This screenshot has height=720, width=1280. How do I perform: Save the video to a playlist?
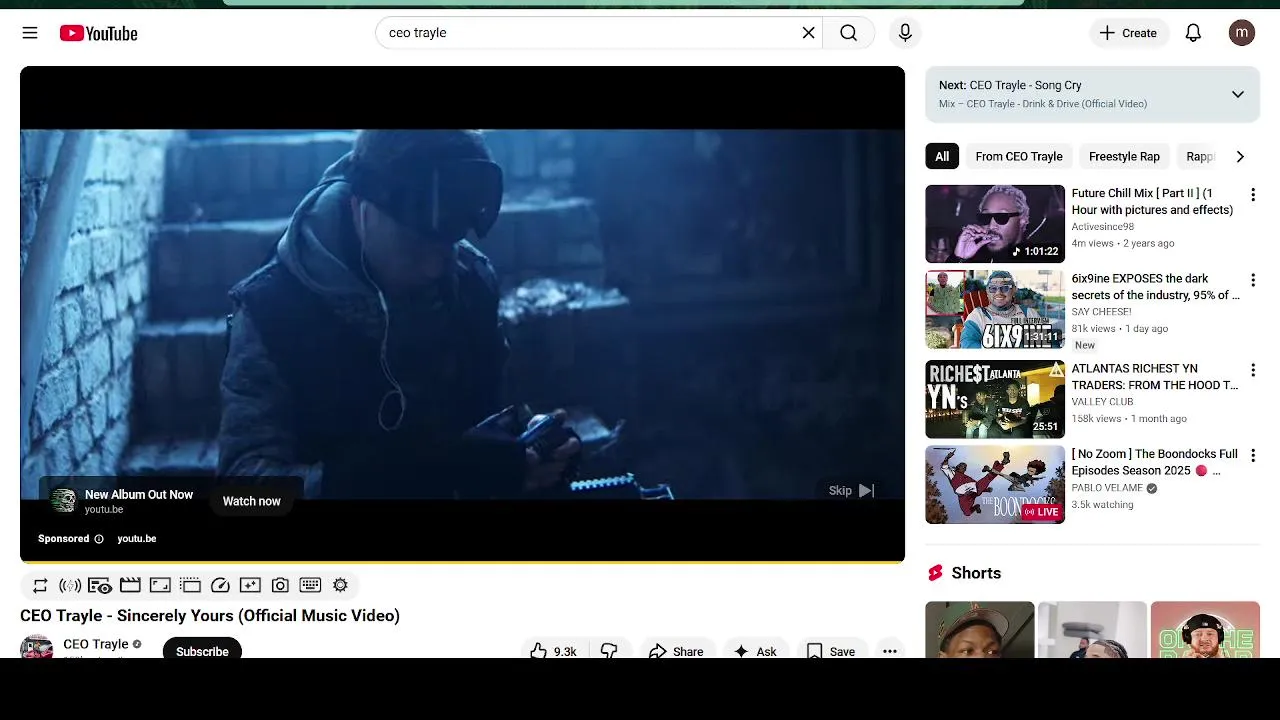point(831,650)
